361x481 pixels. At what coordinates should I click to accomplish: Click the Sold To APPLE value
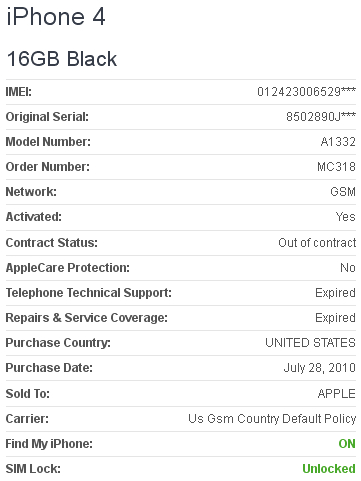[x=337, y=394]
